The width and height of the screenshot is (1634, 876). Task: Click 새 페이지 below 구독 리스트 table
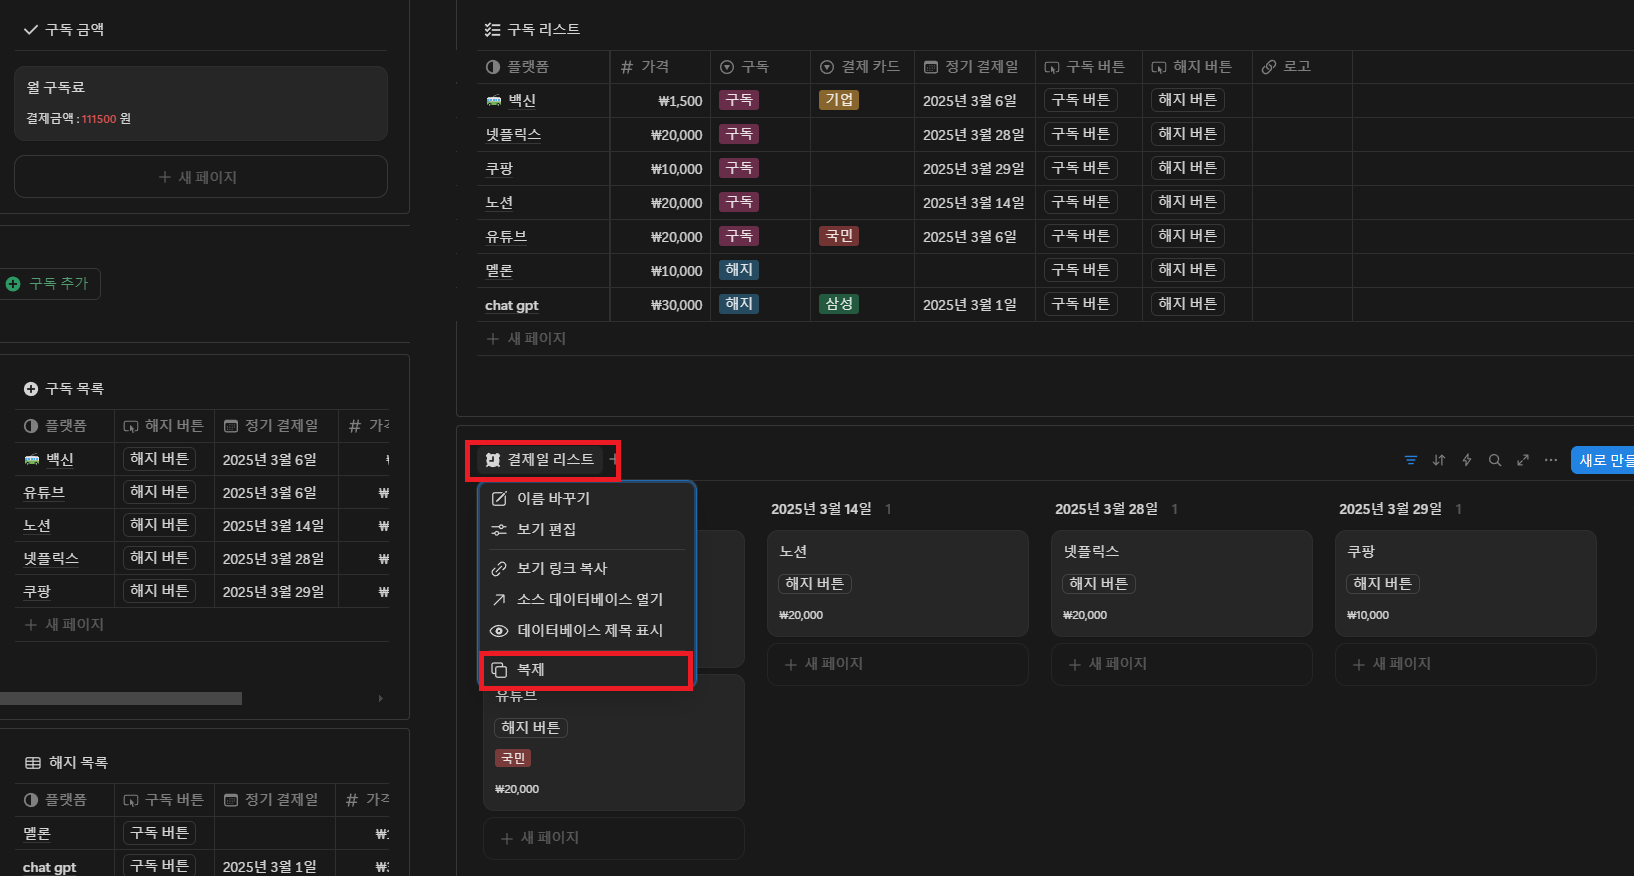(x=526, y=339)
